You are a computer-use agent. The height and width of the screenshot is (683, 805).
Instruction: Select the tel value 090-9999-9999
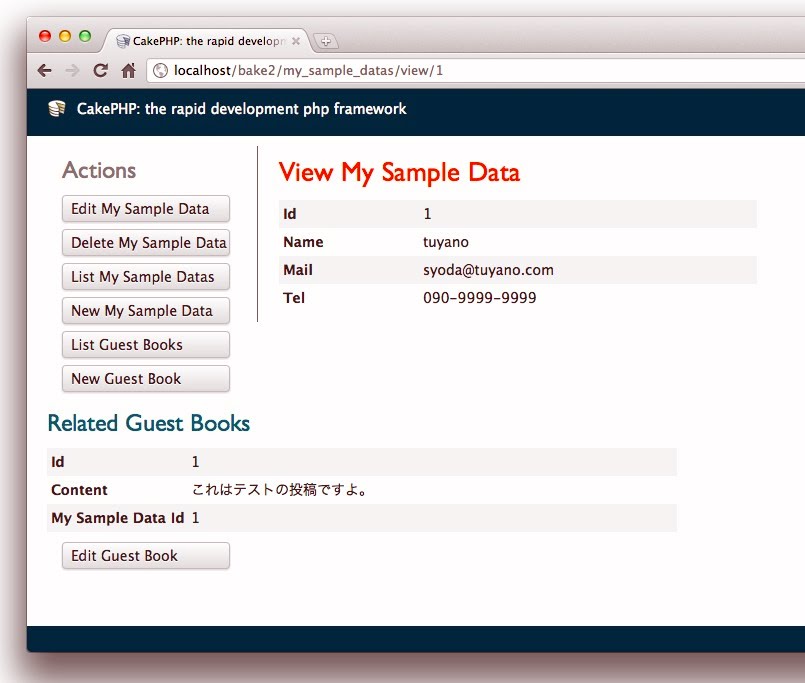[x=480, y=298]
